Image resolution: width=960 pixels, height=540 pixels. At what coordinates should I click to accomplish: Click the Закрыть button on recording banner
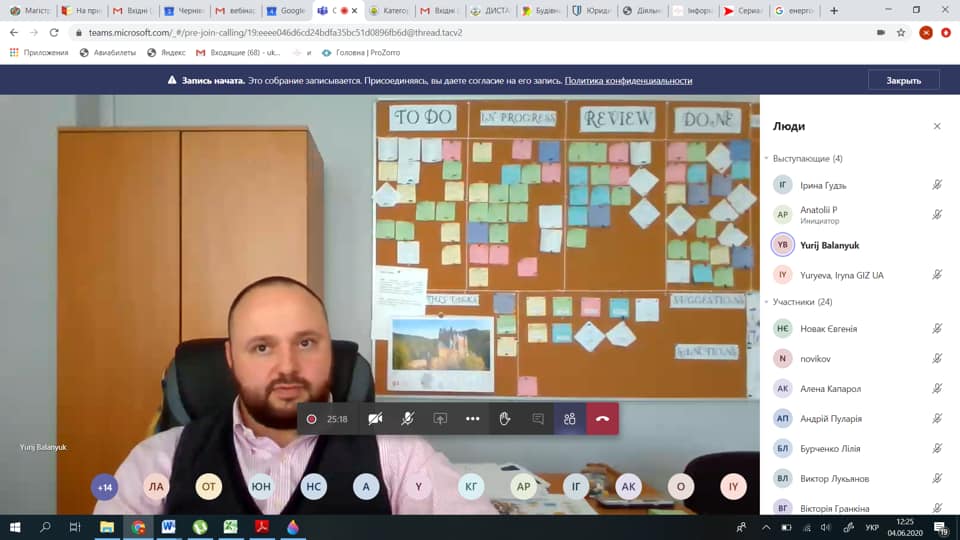(x=903, y=80)
